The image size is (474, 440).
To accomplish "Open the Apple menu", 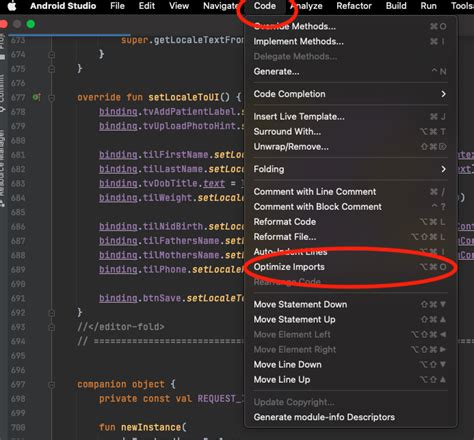I will pos(12,6).
